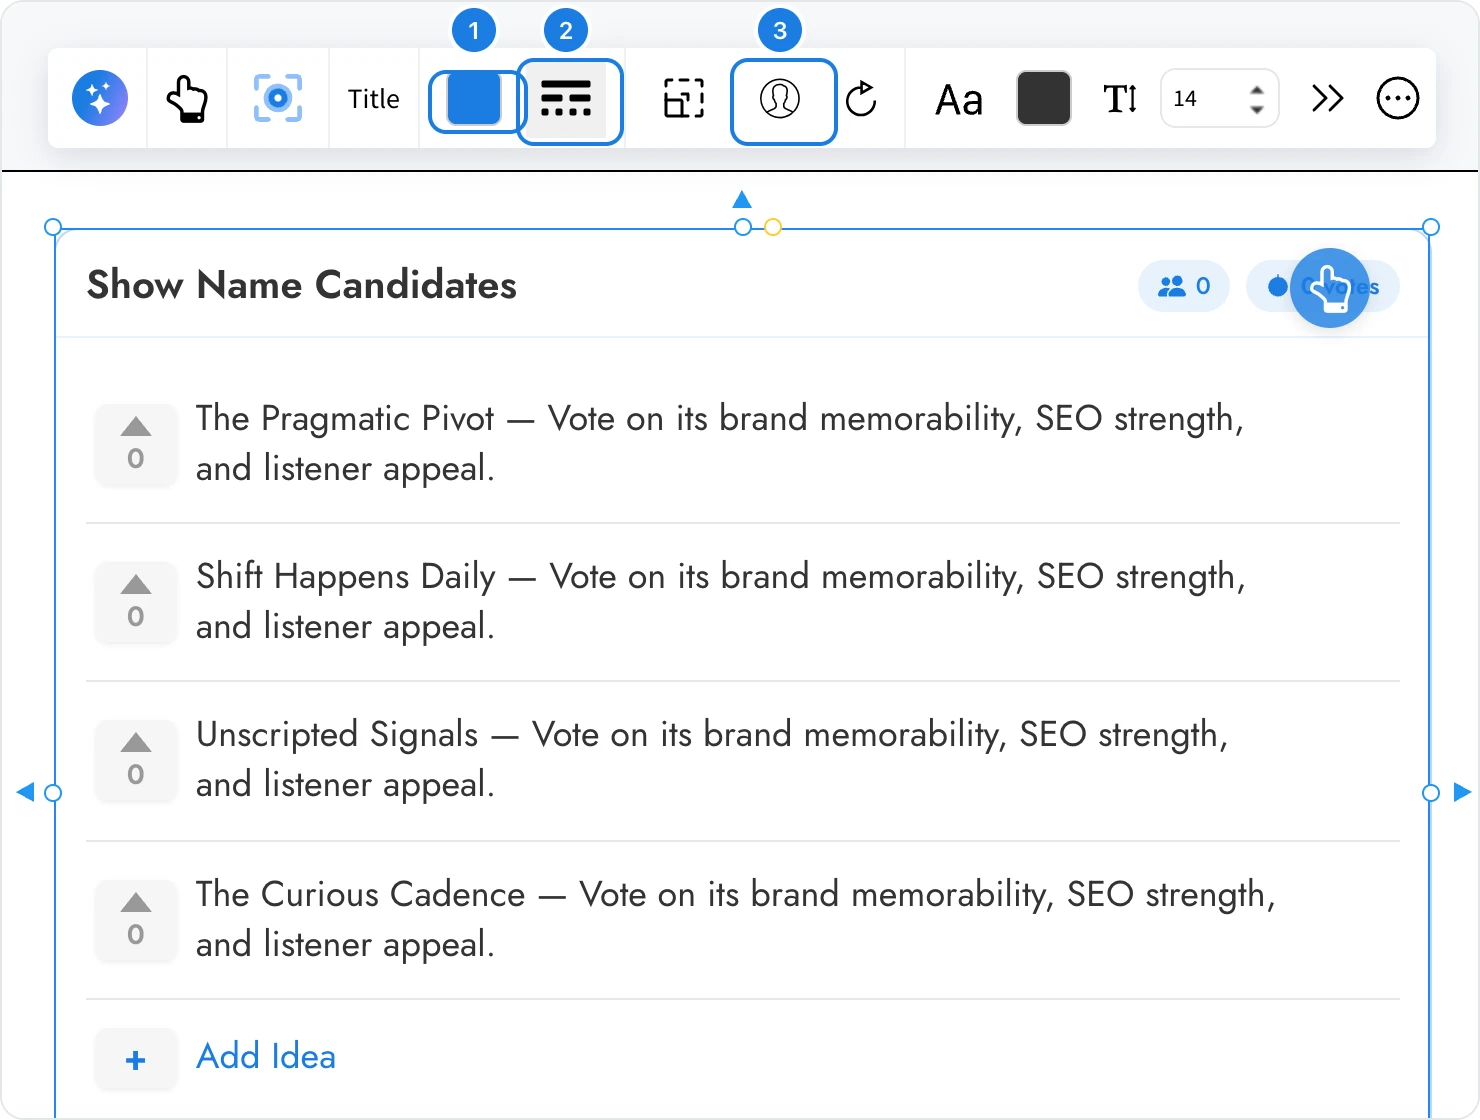Click the plus button beside Add Idea
This screenshot has width=1480, height=1120.
tap(136, 1060)
